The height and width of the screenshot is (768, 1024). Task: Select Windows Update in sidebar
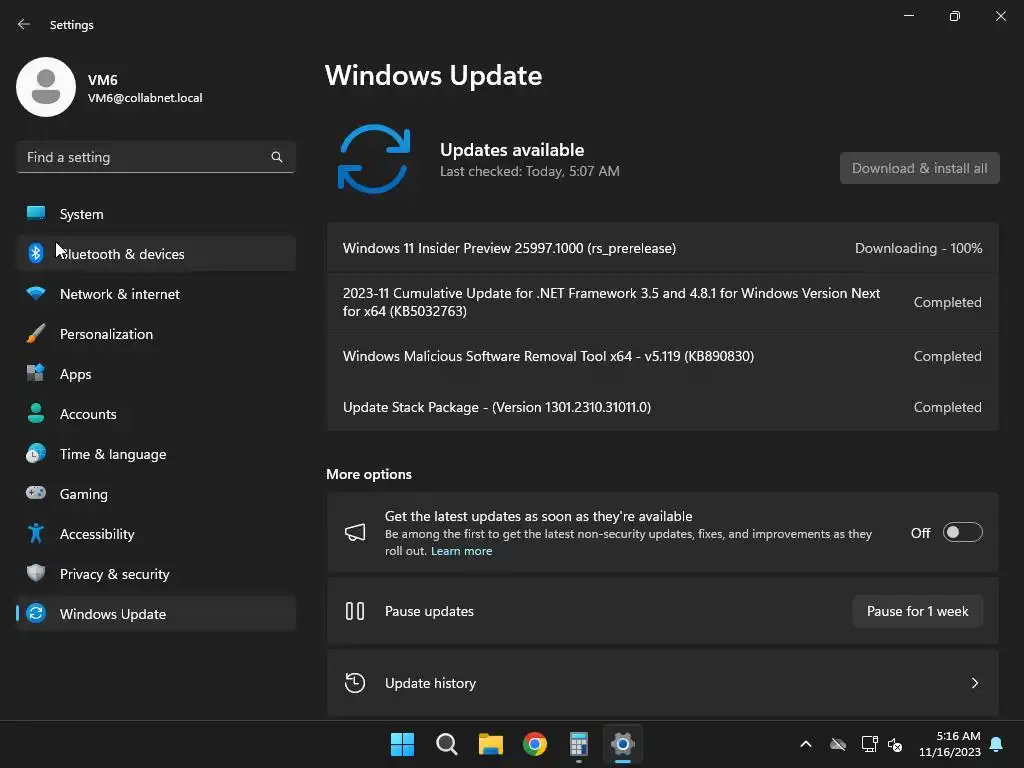[x=156, y=613]
